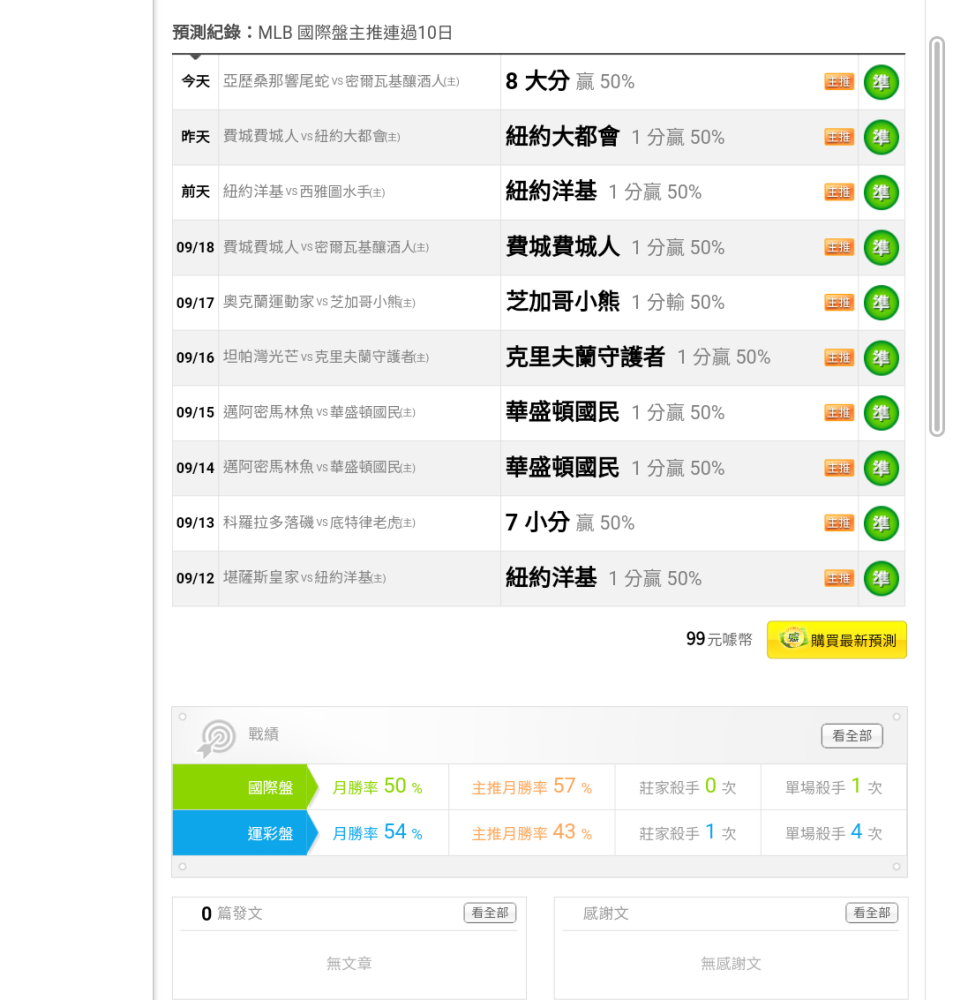The width and height of the screenshot is (953, 1000).
Task: Select the green 國際盤 tab
Action: pyautogui.click(x=246, y=787)
